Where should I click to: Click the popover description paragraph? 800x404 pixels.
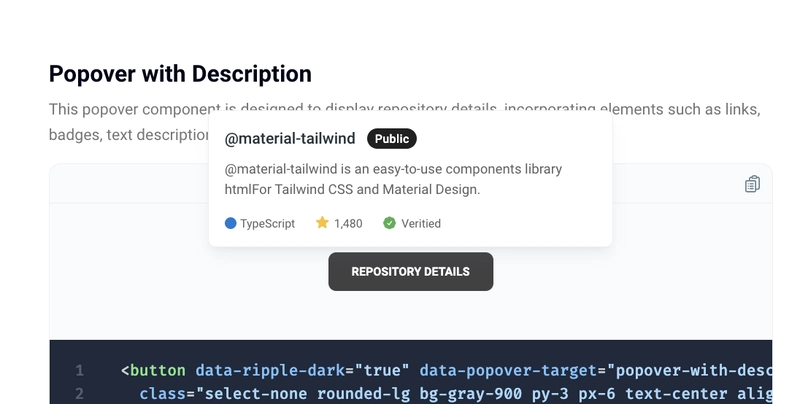393,179
